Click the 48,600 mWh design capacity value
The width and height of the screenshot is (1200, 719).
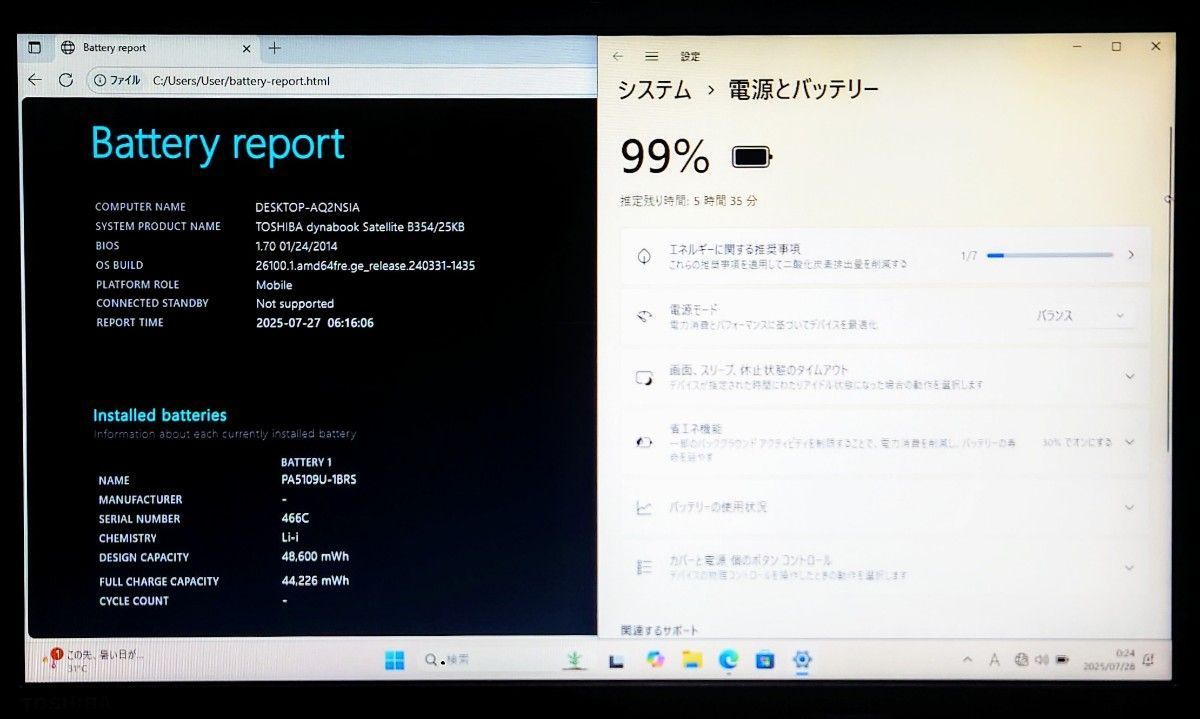pos(315,557)
